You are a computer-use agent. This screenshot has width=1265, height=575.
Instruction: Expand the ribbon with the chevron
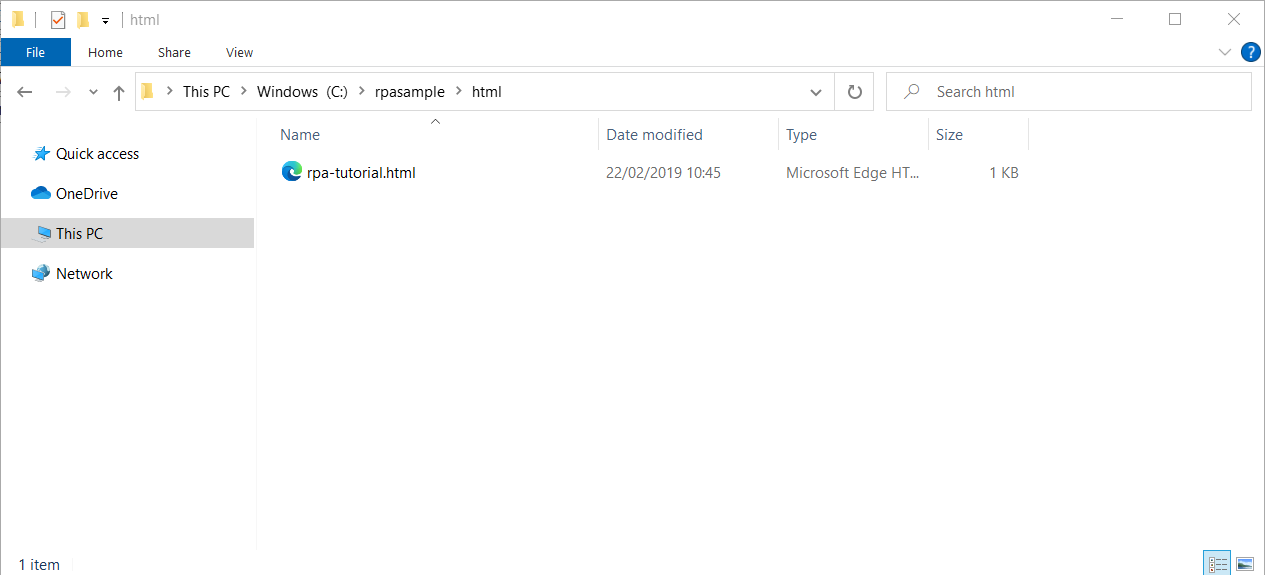[x=1225, y=52]
